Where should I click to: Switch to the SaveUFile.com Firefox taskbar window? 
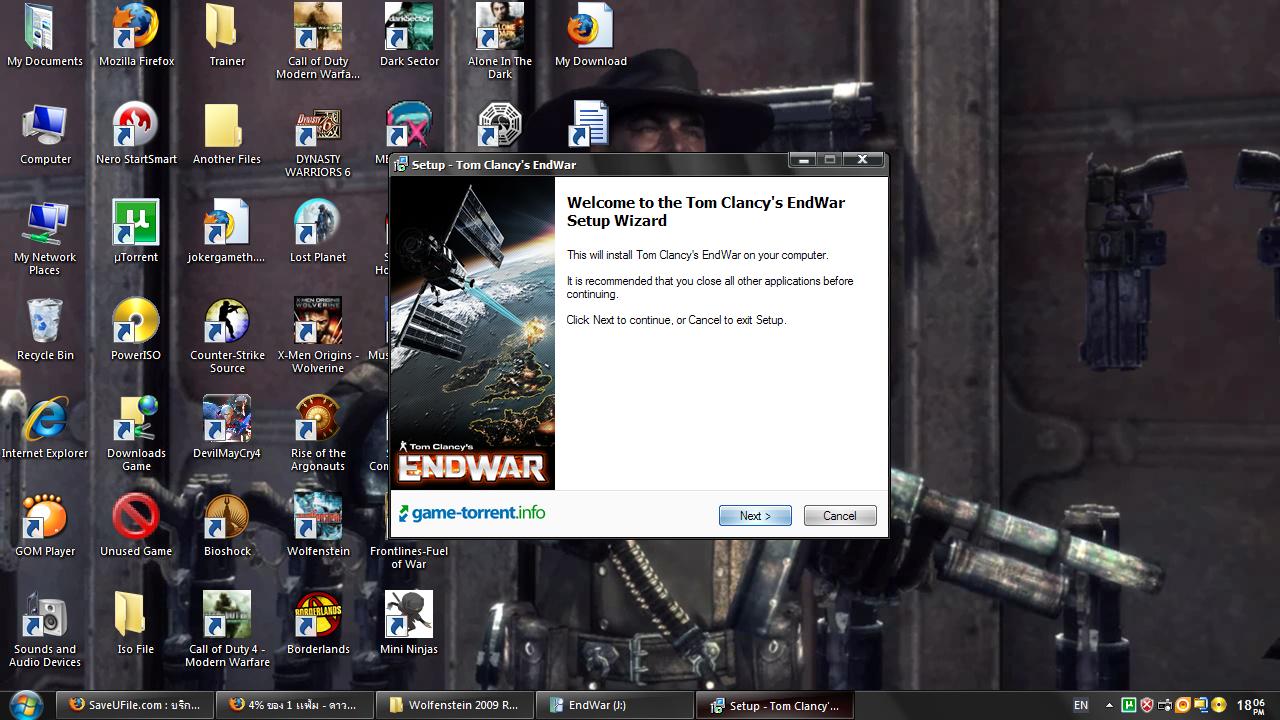pos(133,705)
